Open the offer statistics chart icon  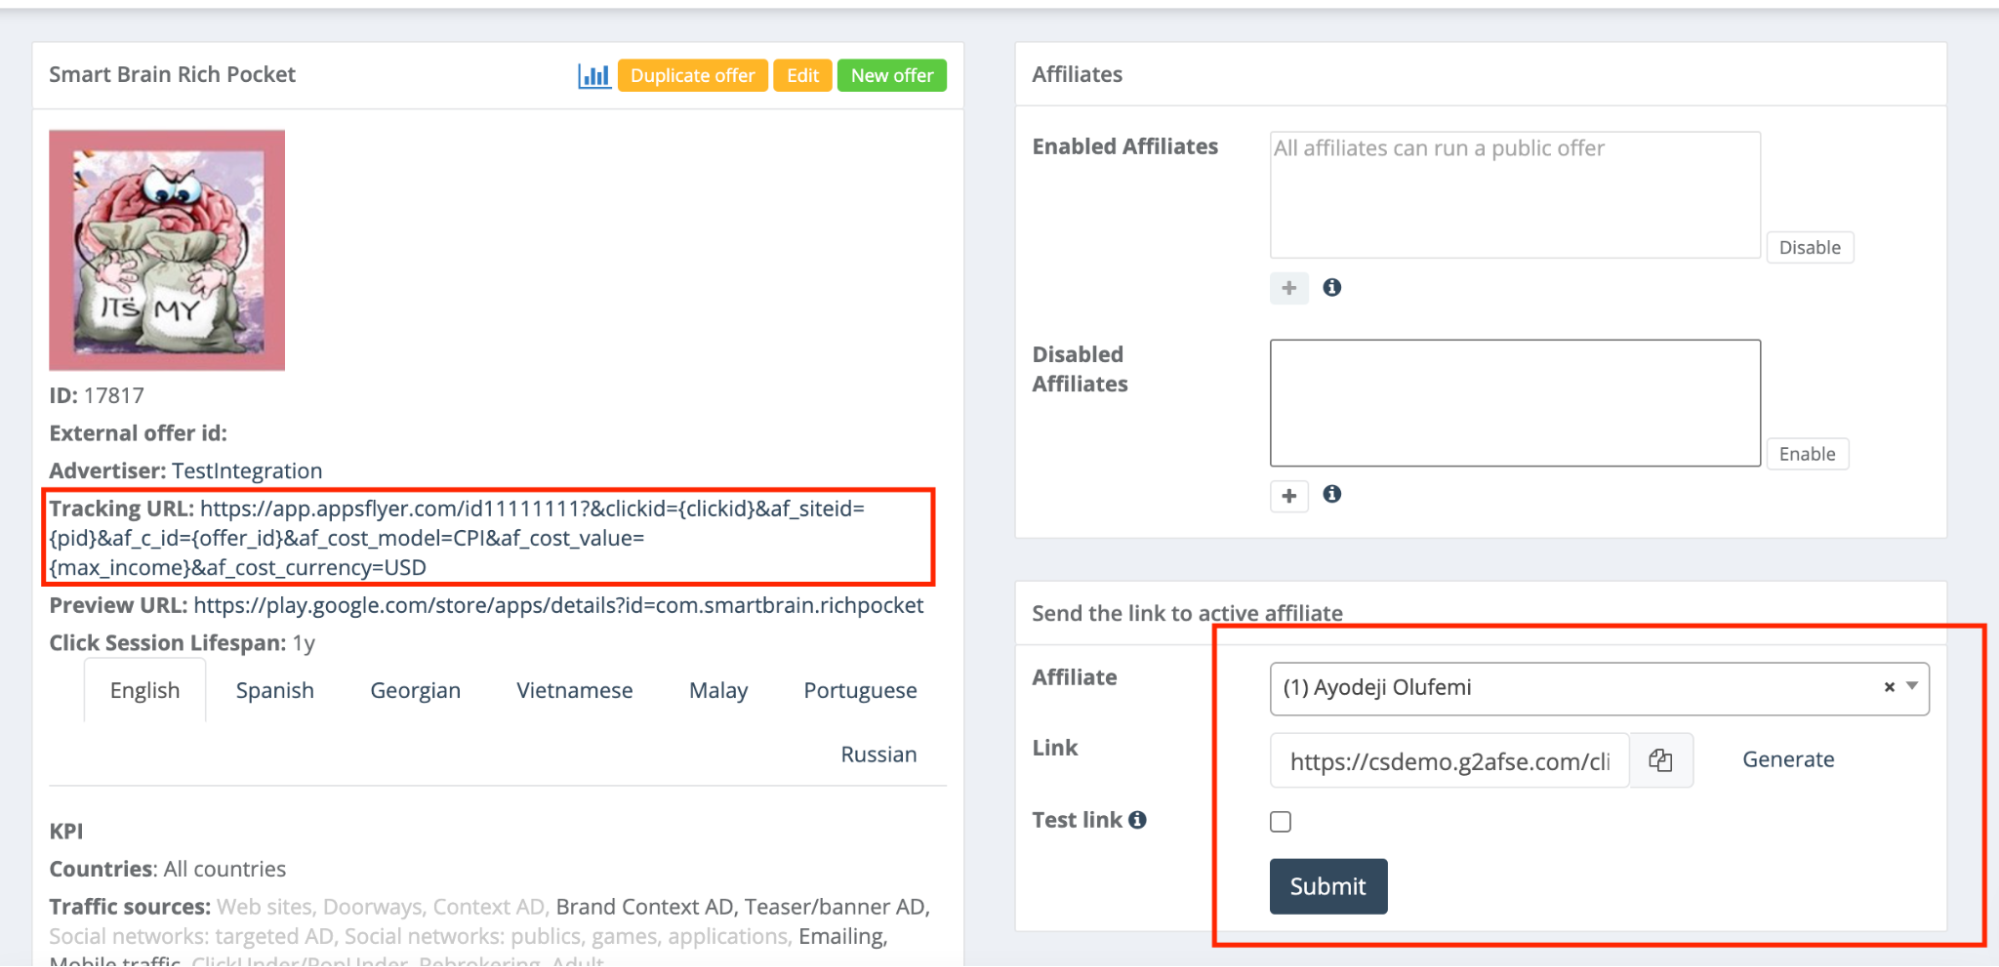pos(594,76)
